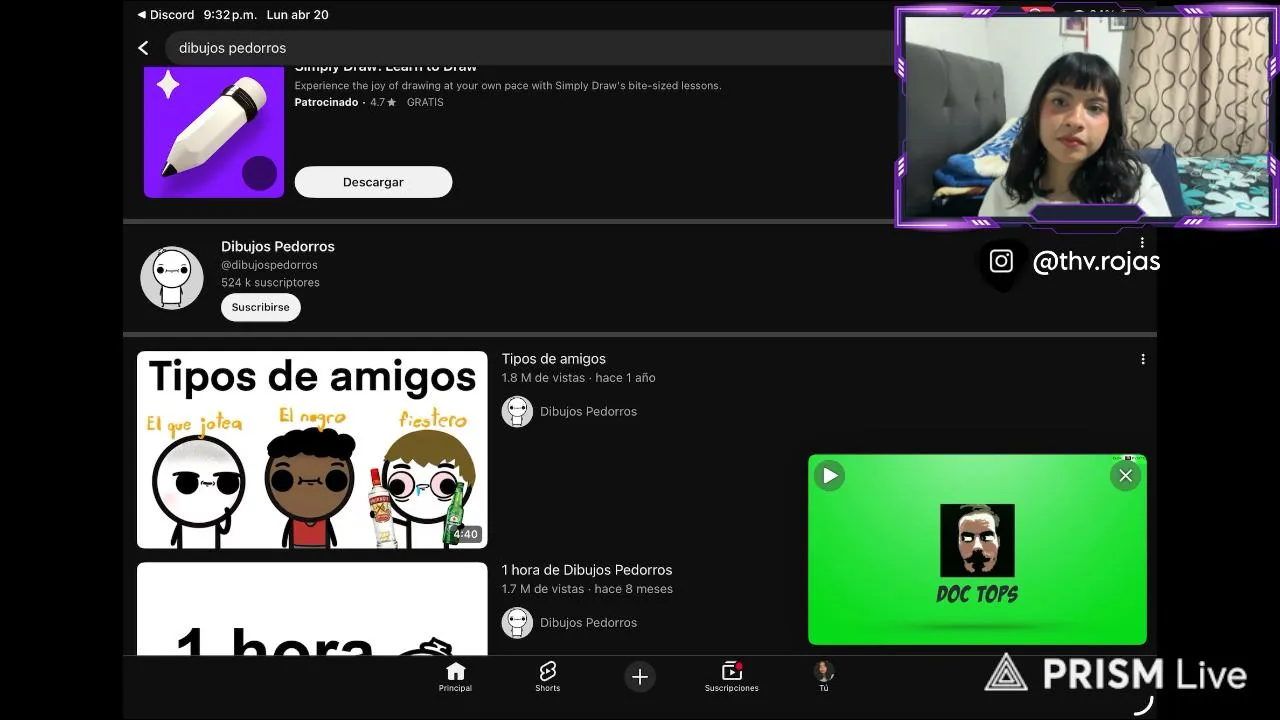Play the DOC TOPS miniplayer
1280x720 pixels.
click(830, 476)
